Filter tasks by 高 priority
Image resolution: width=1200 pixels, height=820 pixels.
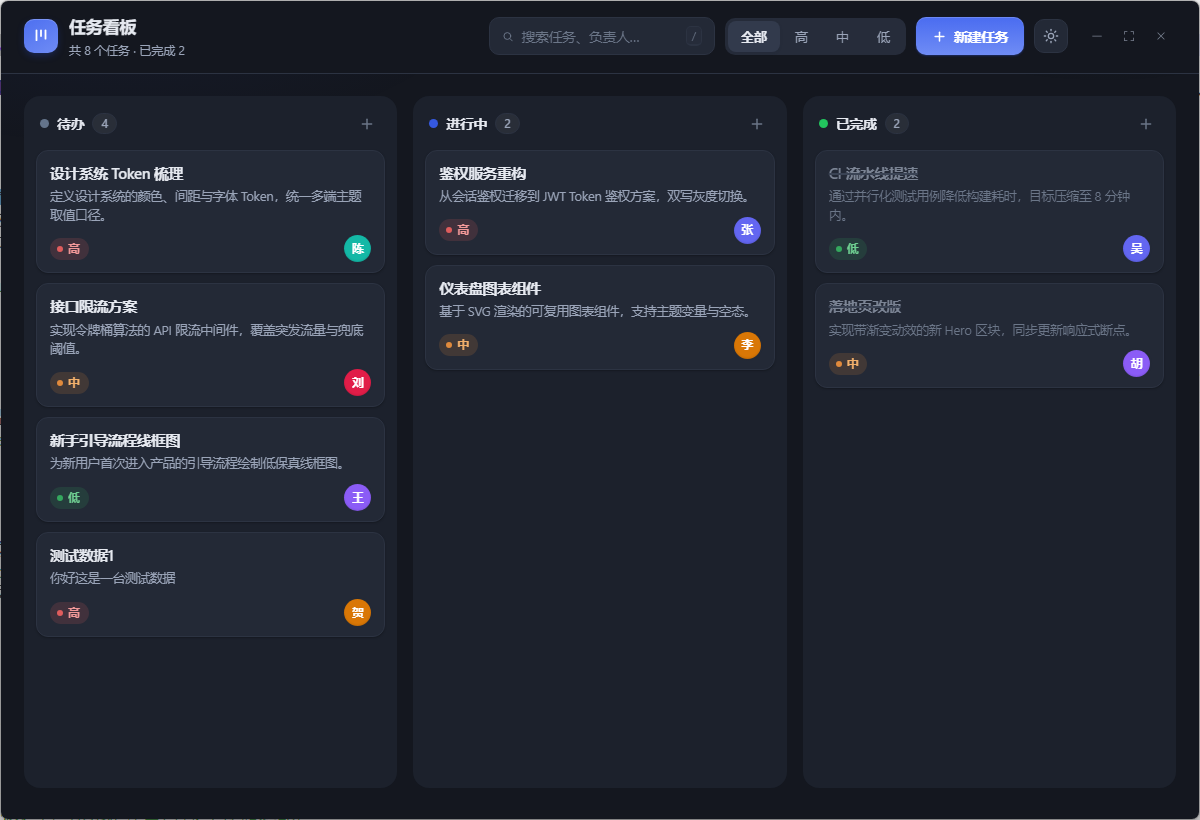coord(801,37)
